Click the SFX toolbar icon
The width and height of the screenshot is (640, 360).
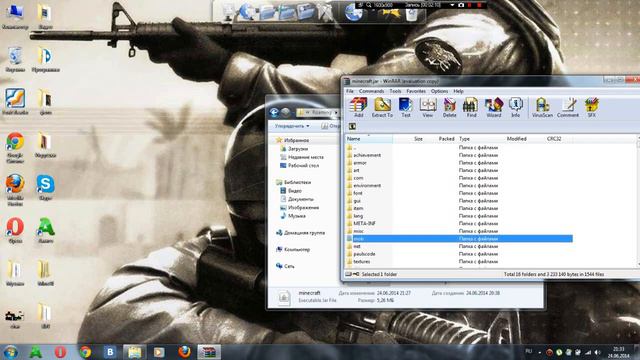pos(591,107)
